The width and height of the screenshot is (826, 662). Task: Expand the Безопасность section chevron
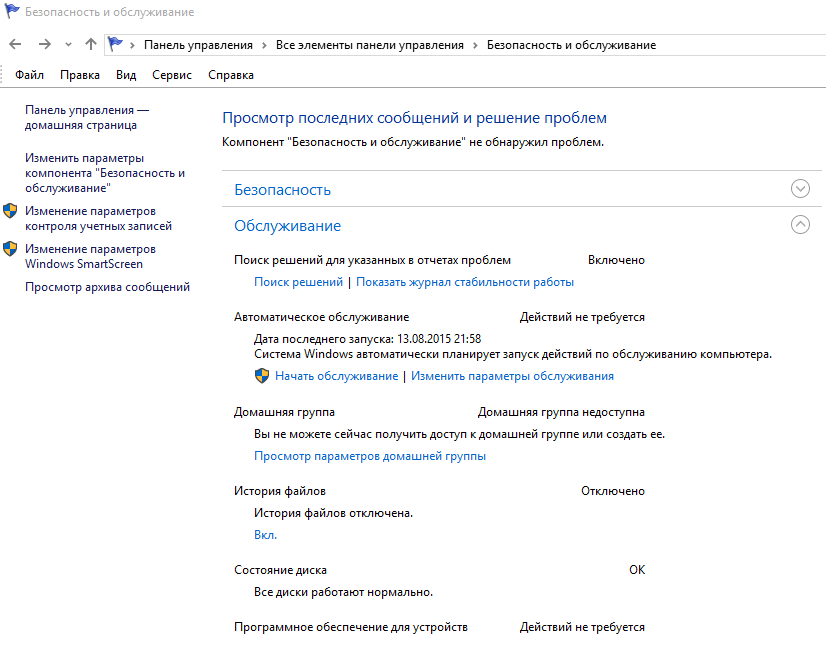tap(799, 189)
